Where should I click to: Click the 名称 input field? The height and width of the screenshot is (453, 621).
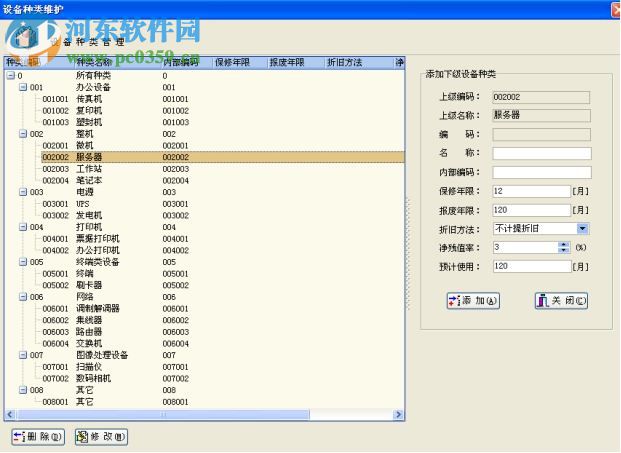click(x=542, y=153)
